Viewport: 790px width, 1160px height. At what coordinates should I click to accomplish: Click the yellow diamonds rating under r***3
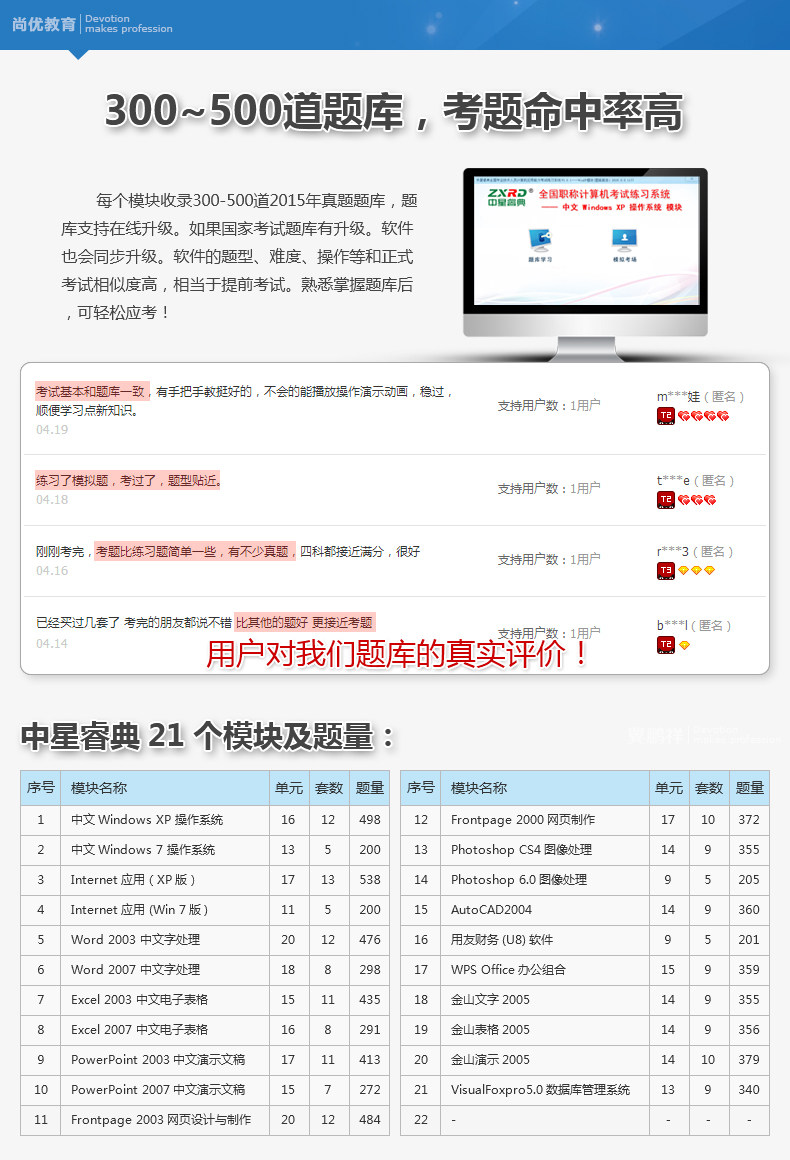click(697, 570)
